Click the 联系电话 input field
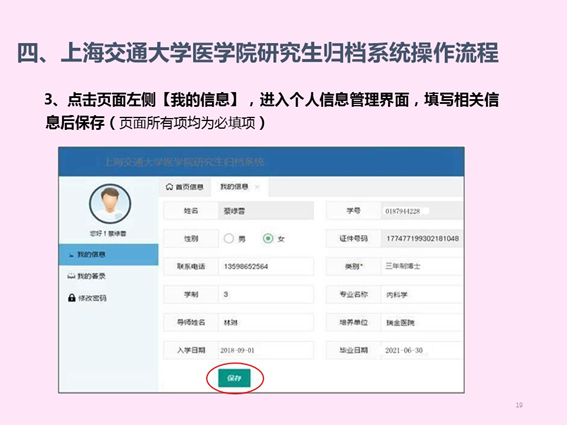The height and width of the screenshot is (425, 567). coord(266,267)
